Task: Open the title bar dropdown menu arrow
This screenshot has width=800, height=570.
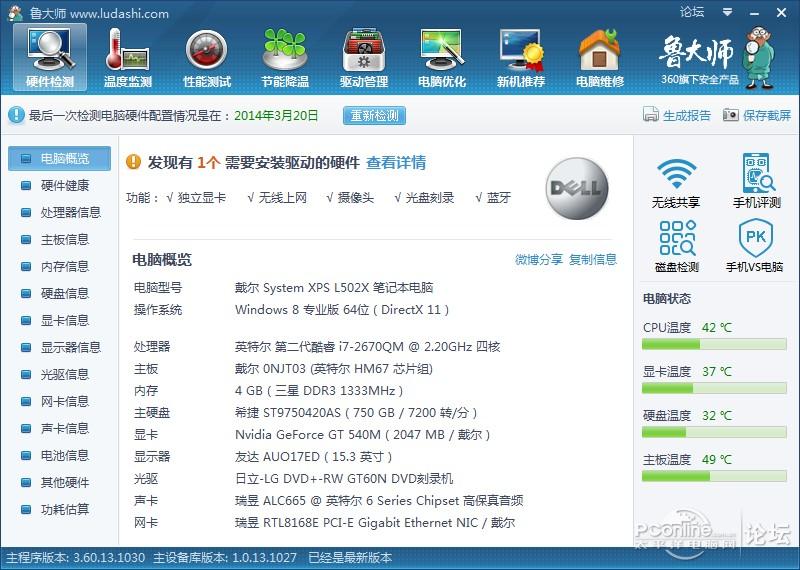Action: coord(728,12)
